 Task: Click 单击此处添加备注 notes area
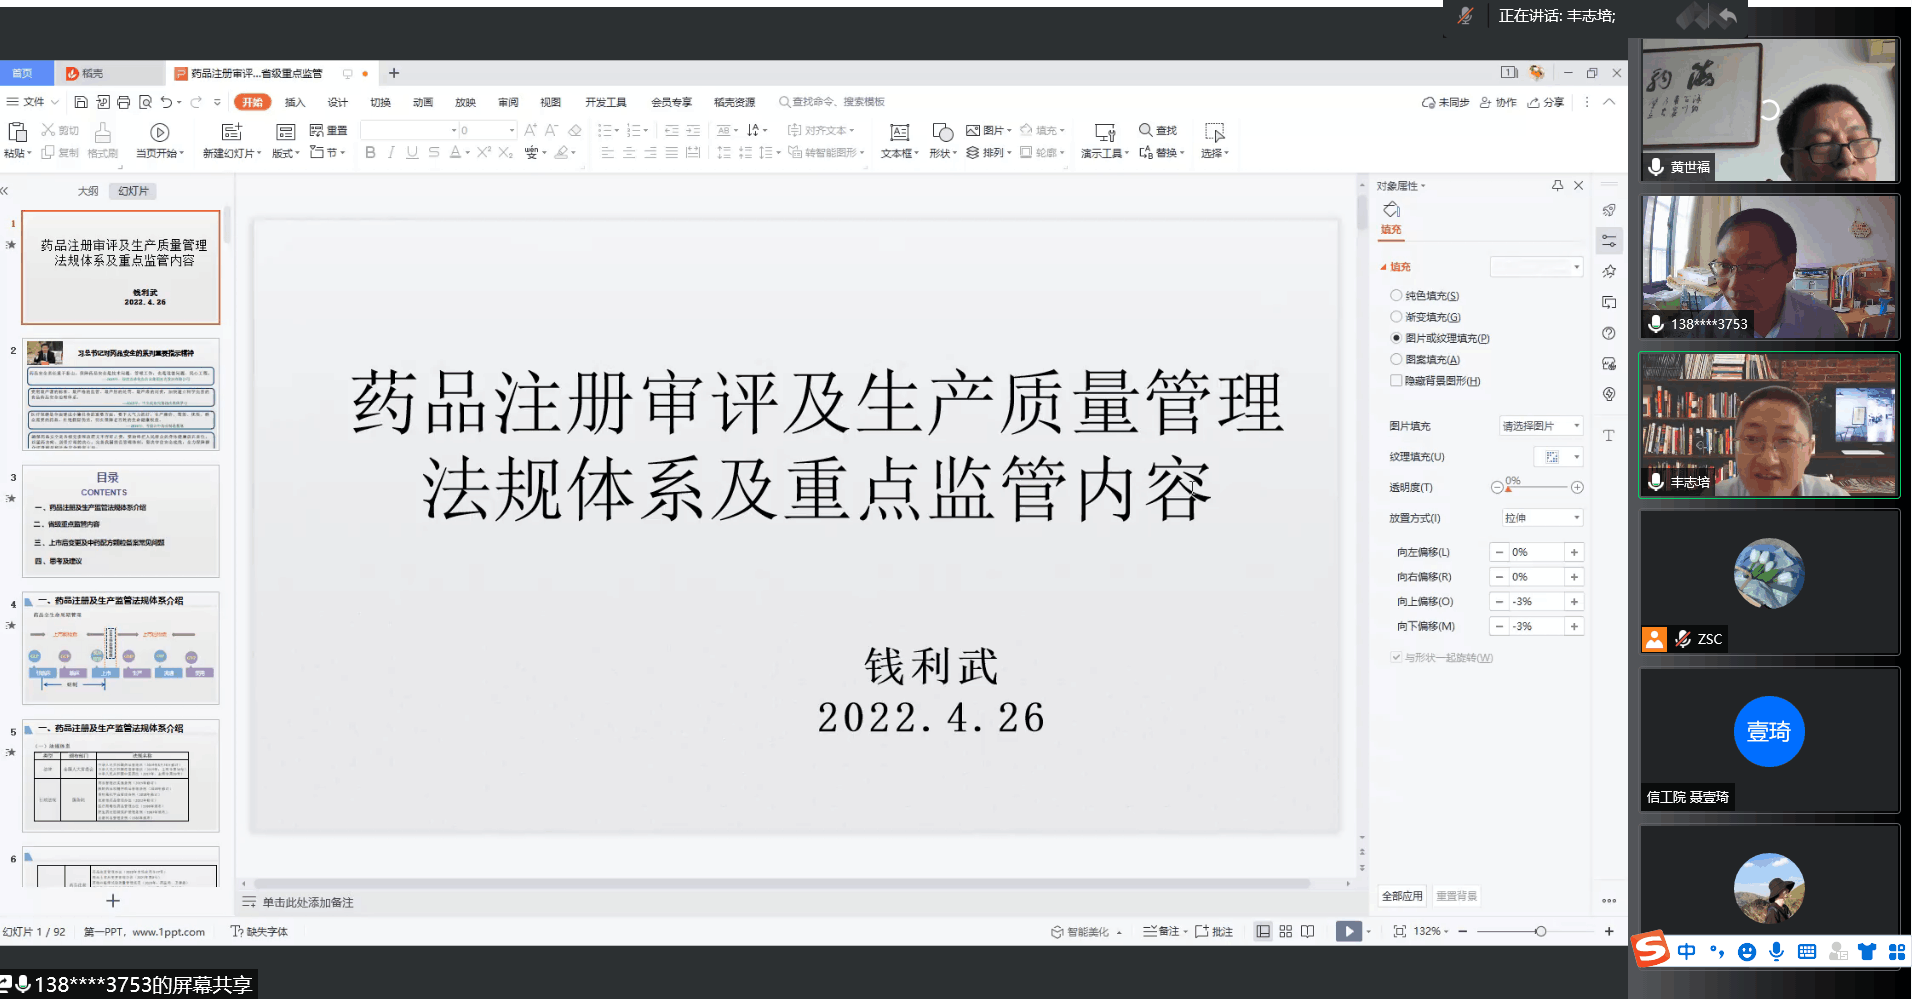click(x=308, y=902)
